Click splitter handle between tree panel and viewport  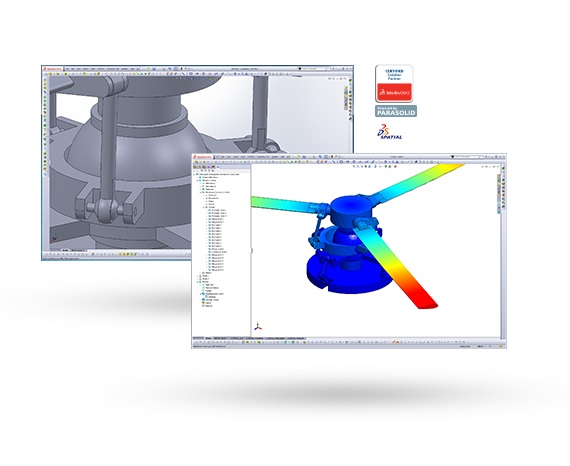pos(251,250)
